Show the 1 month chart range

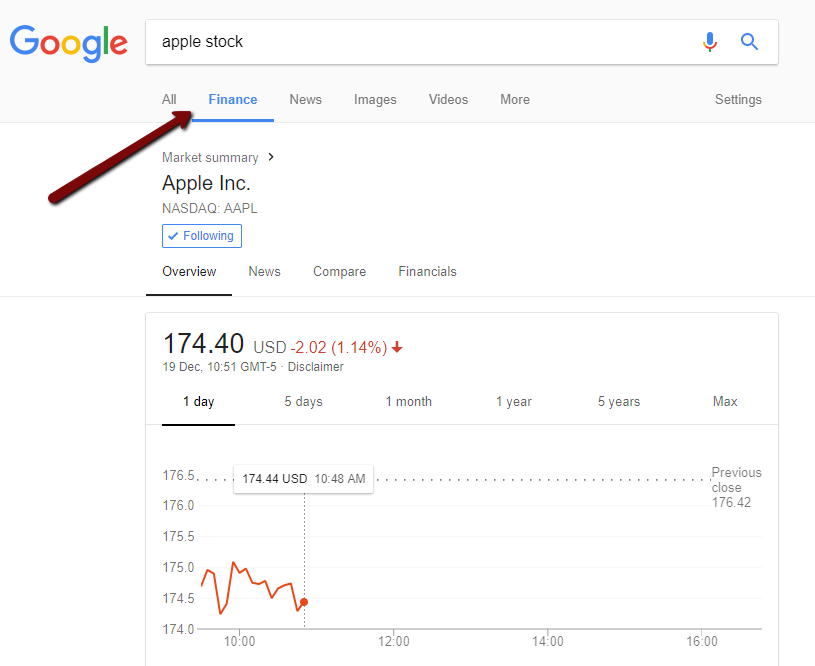click(x=408, y=401)
